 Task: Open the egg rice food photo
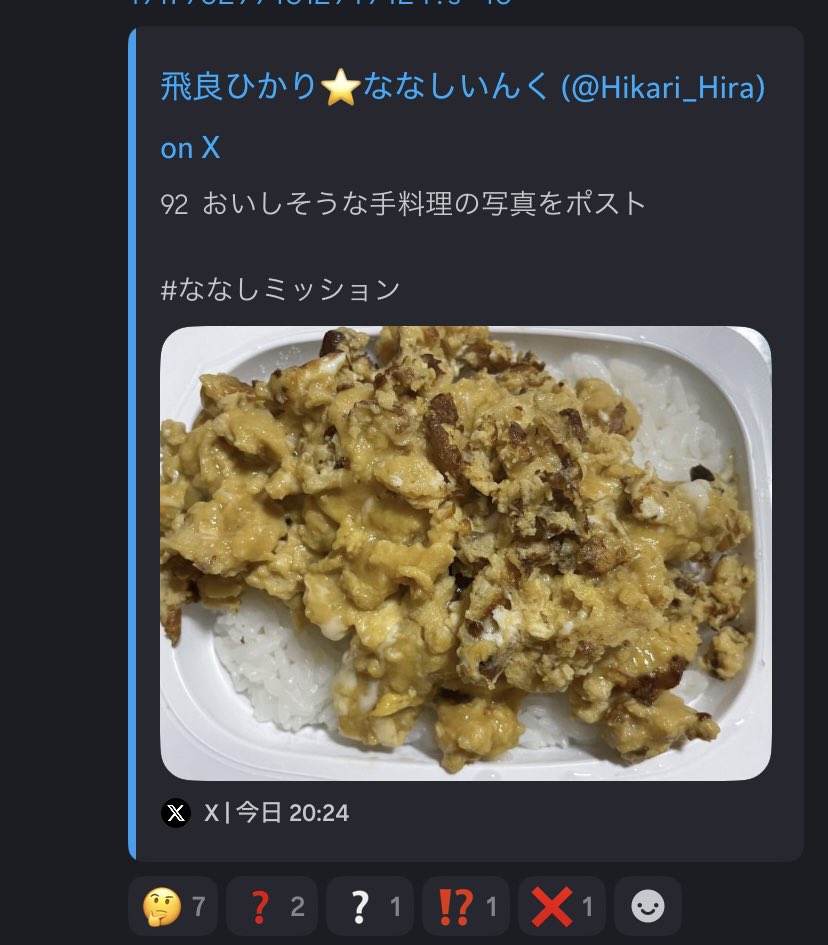[465, 553]
